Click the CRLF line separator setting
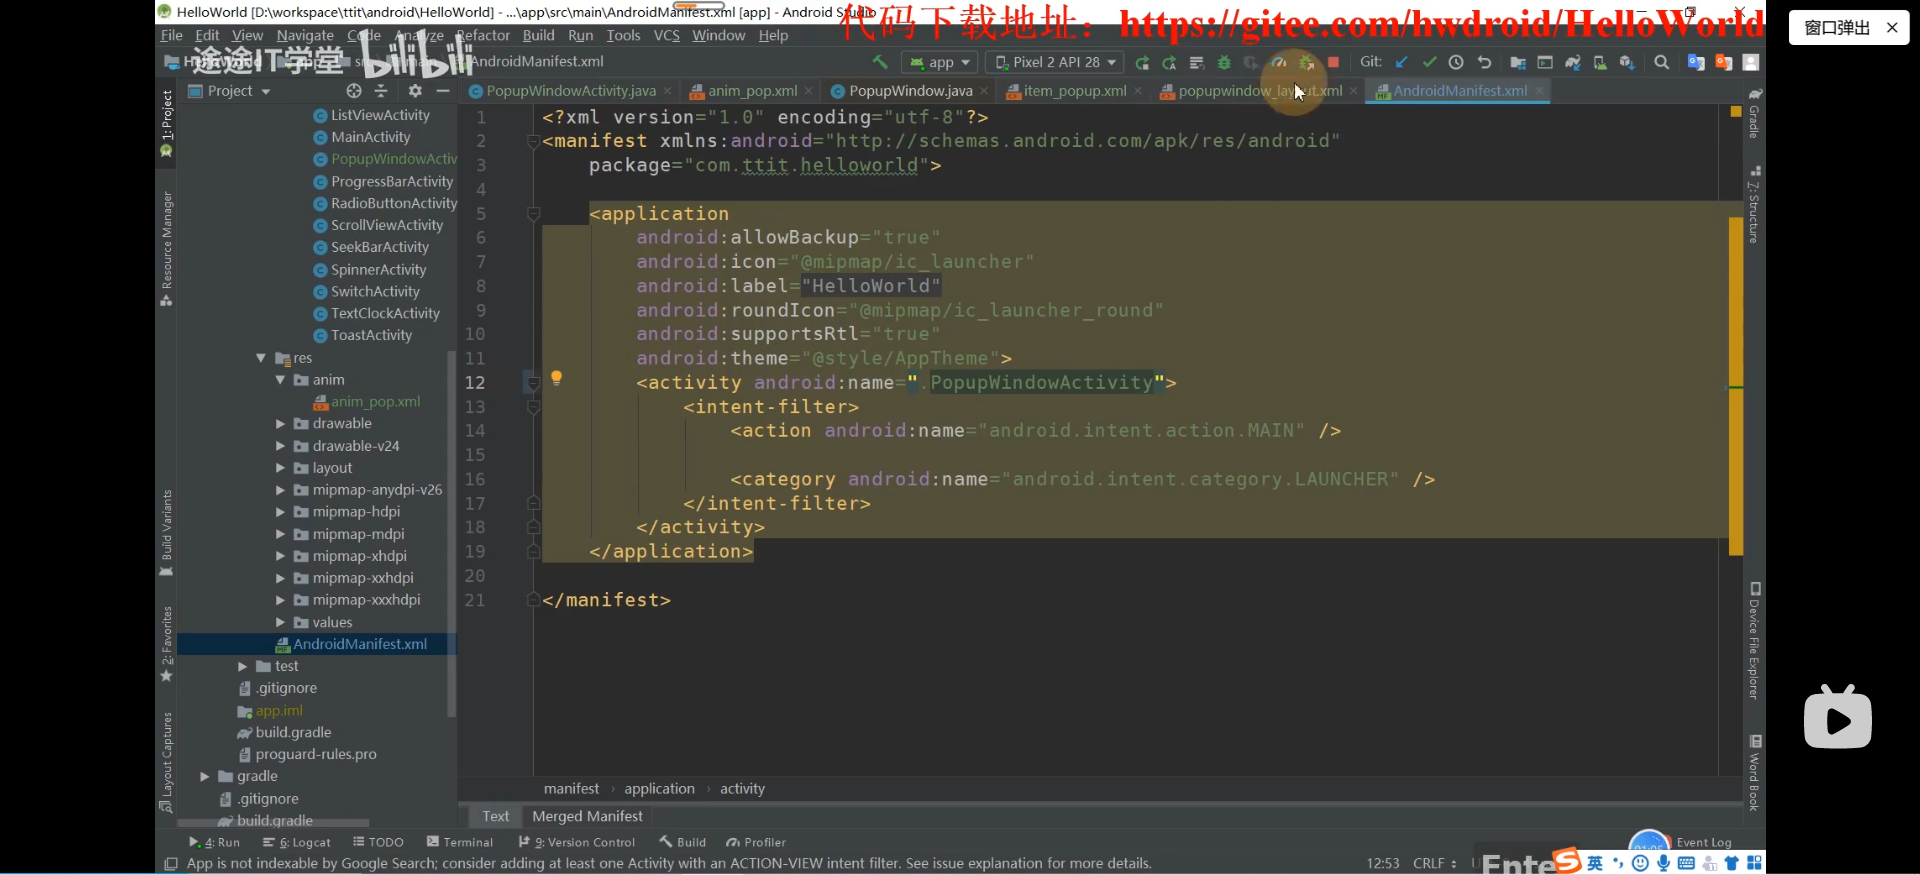Image resolution: width=1920 pixels, height=875 pixels. point(1434,863)
